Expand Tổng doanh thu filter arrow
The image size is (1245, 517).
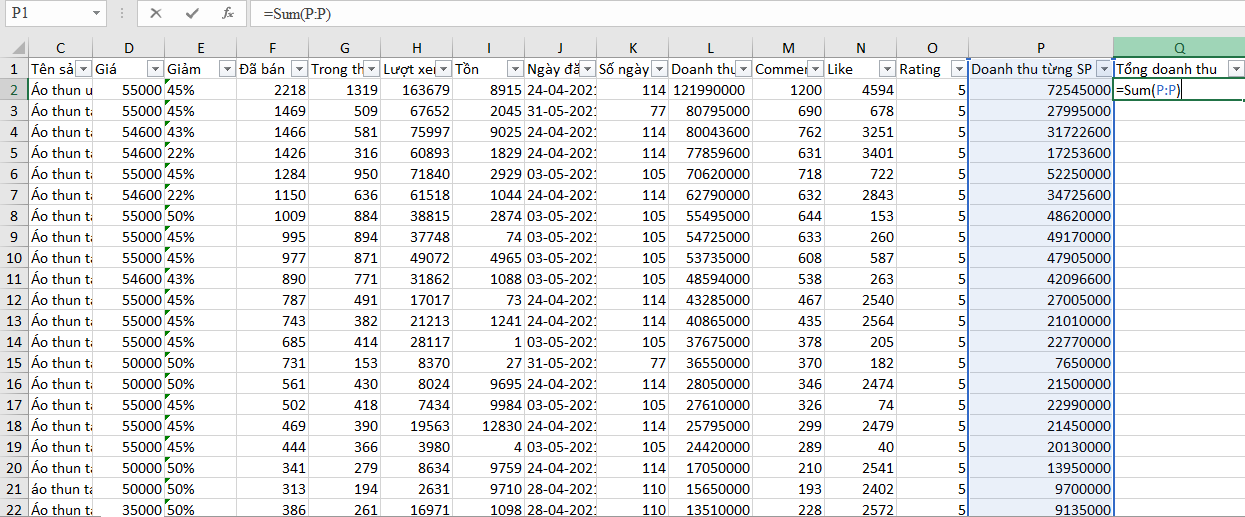1236,69
